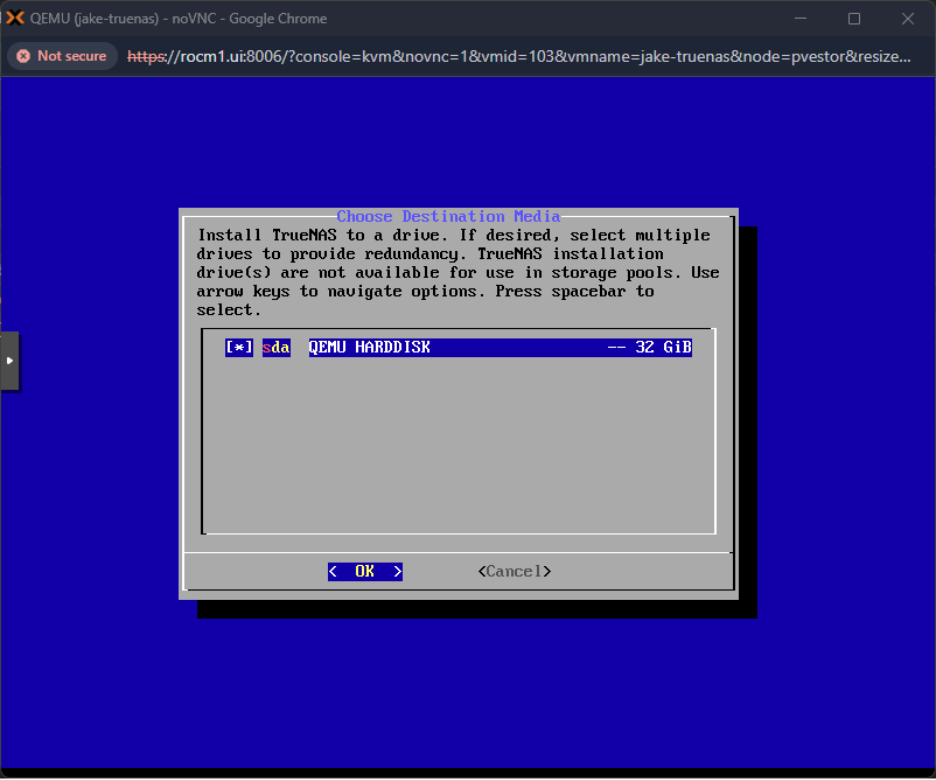Click the Proxmox logo in title bar

pyautogui.click(x=15, y=18)
